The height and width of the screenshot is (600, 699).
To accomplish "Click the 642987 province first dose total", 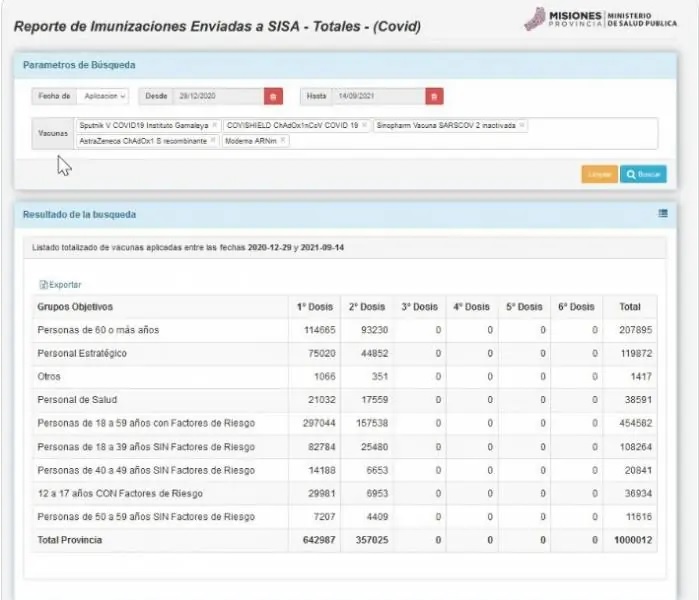I will click(319, 540).
